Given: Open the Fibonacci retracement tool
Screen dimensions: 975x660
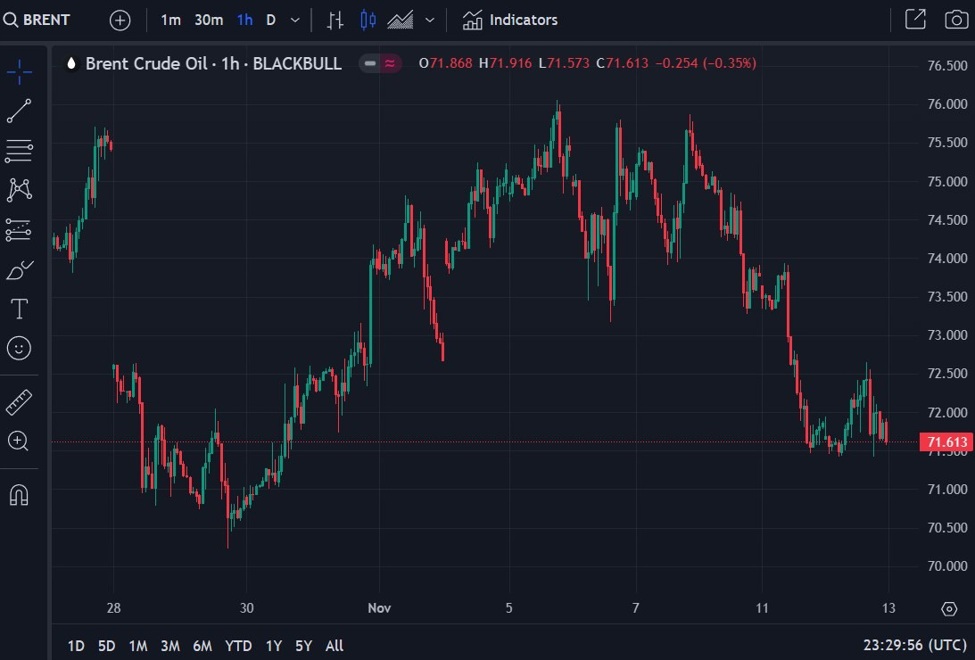Looking at the screenshot, I should (x=19, y=151).
